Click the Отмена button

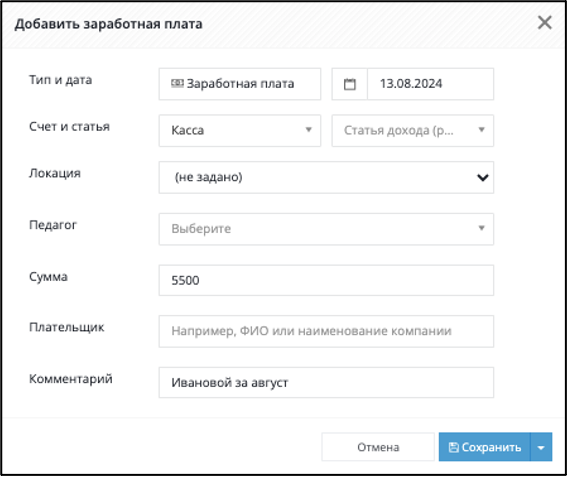pos(378,447)
